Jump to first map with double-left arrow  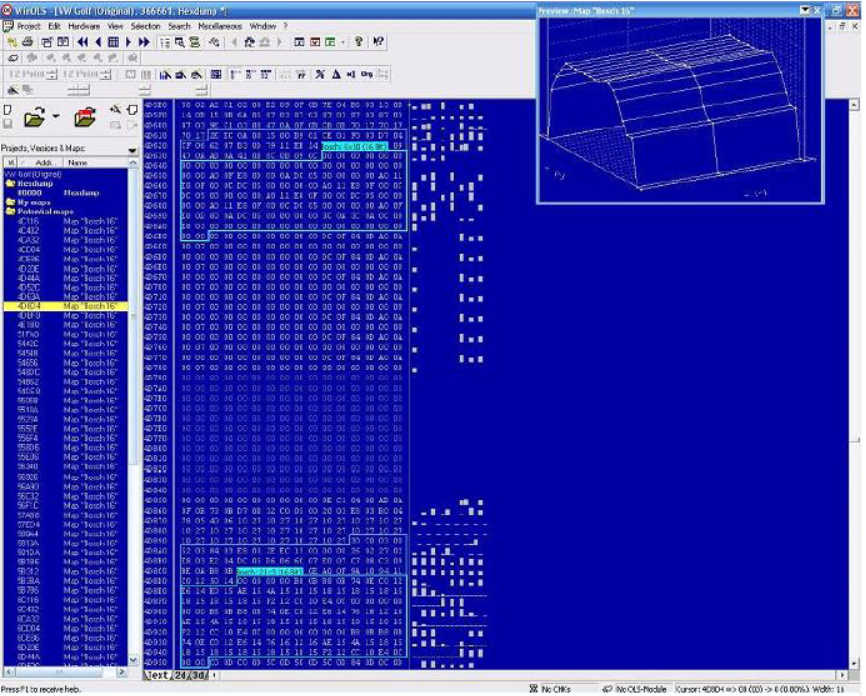click(x=81, y=42)
